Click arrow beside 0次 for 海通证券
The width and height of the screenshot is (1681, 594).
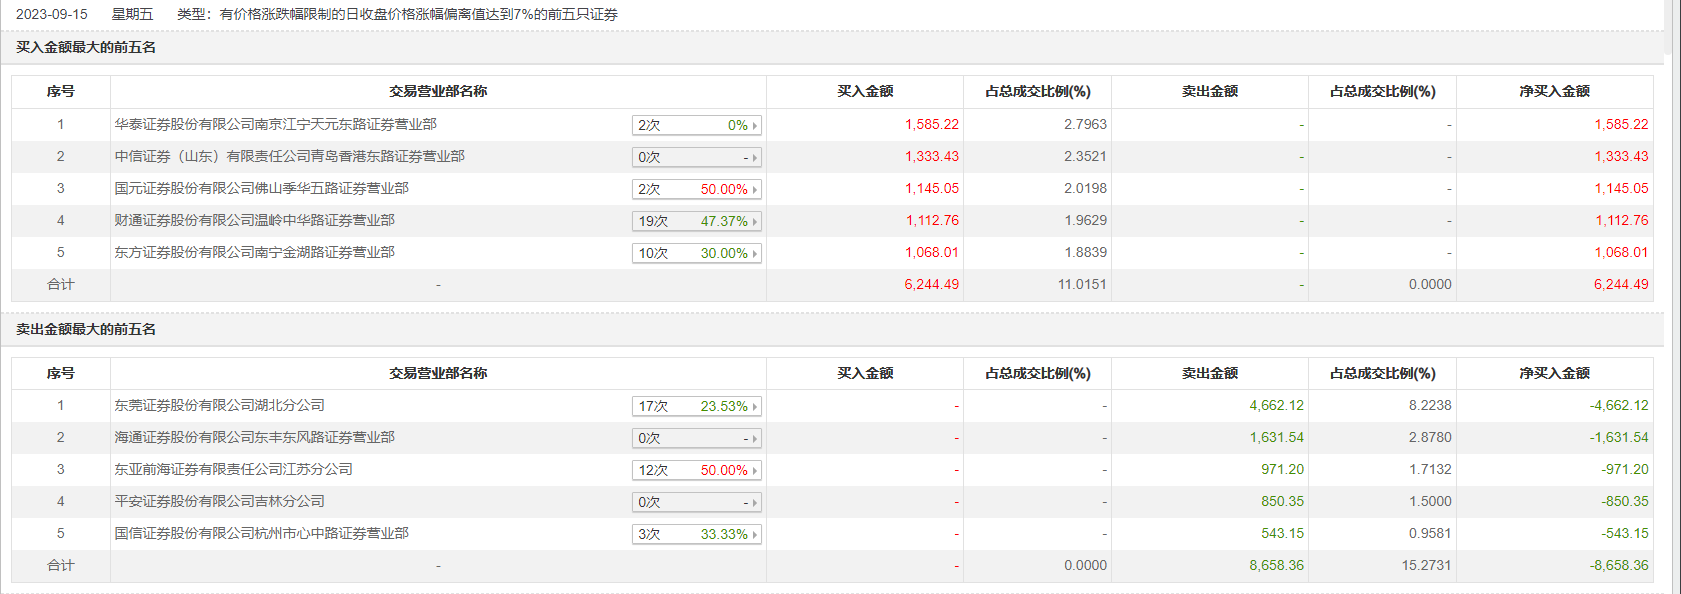coord(754,438)
